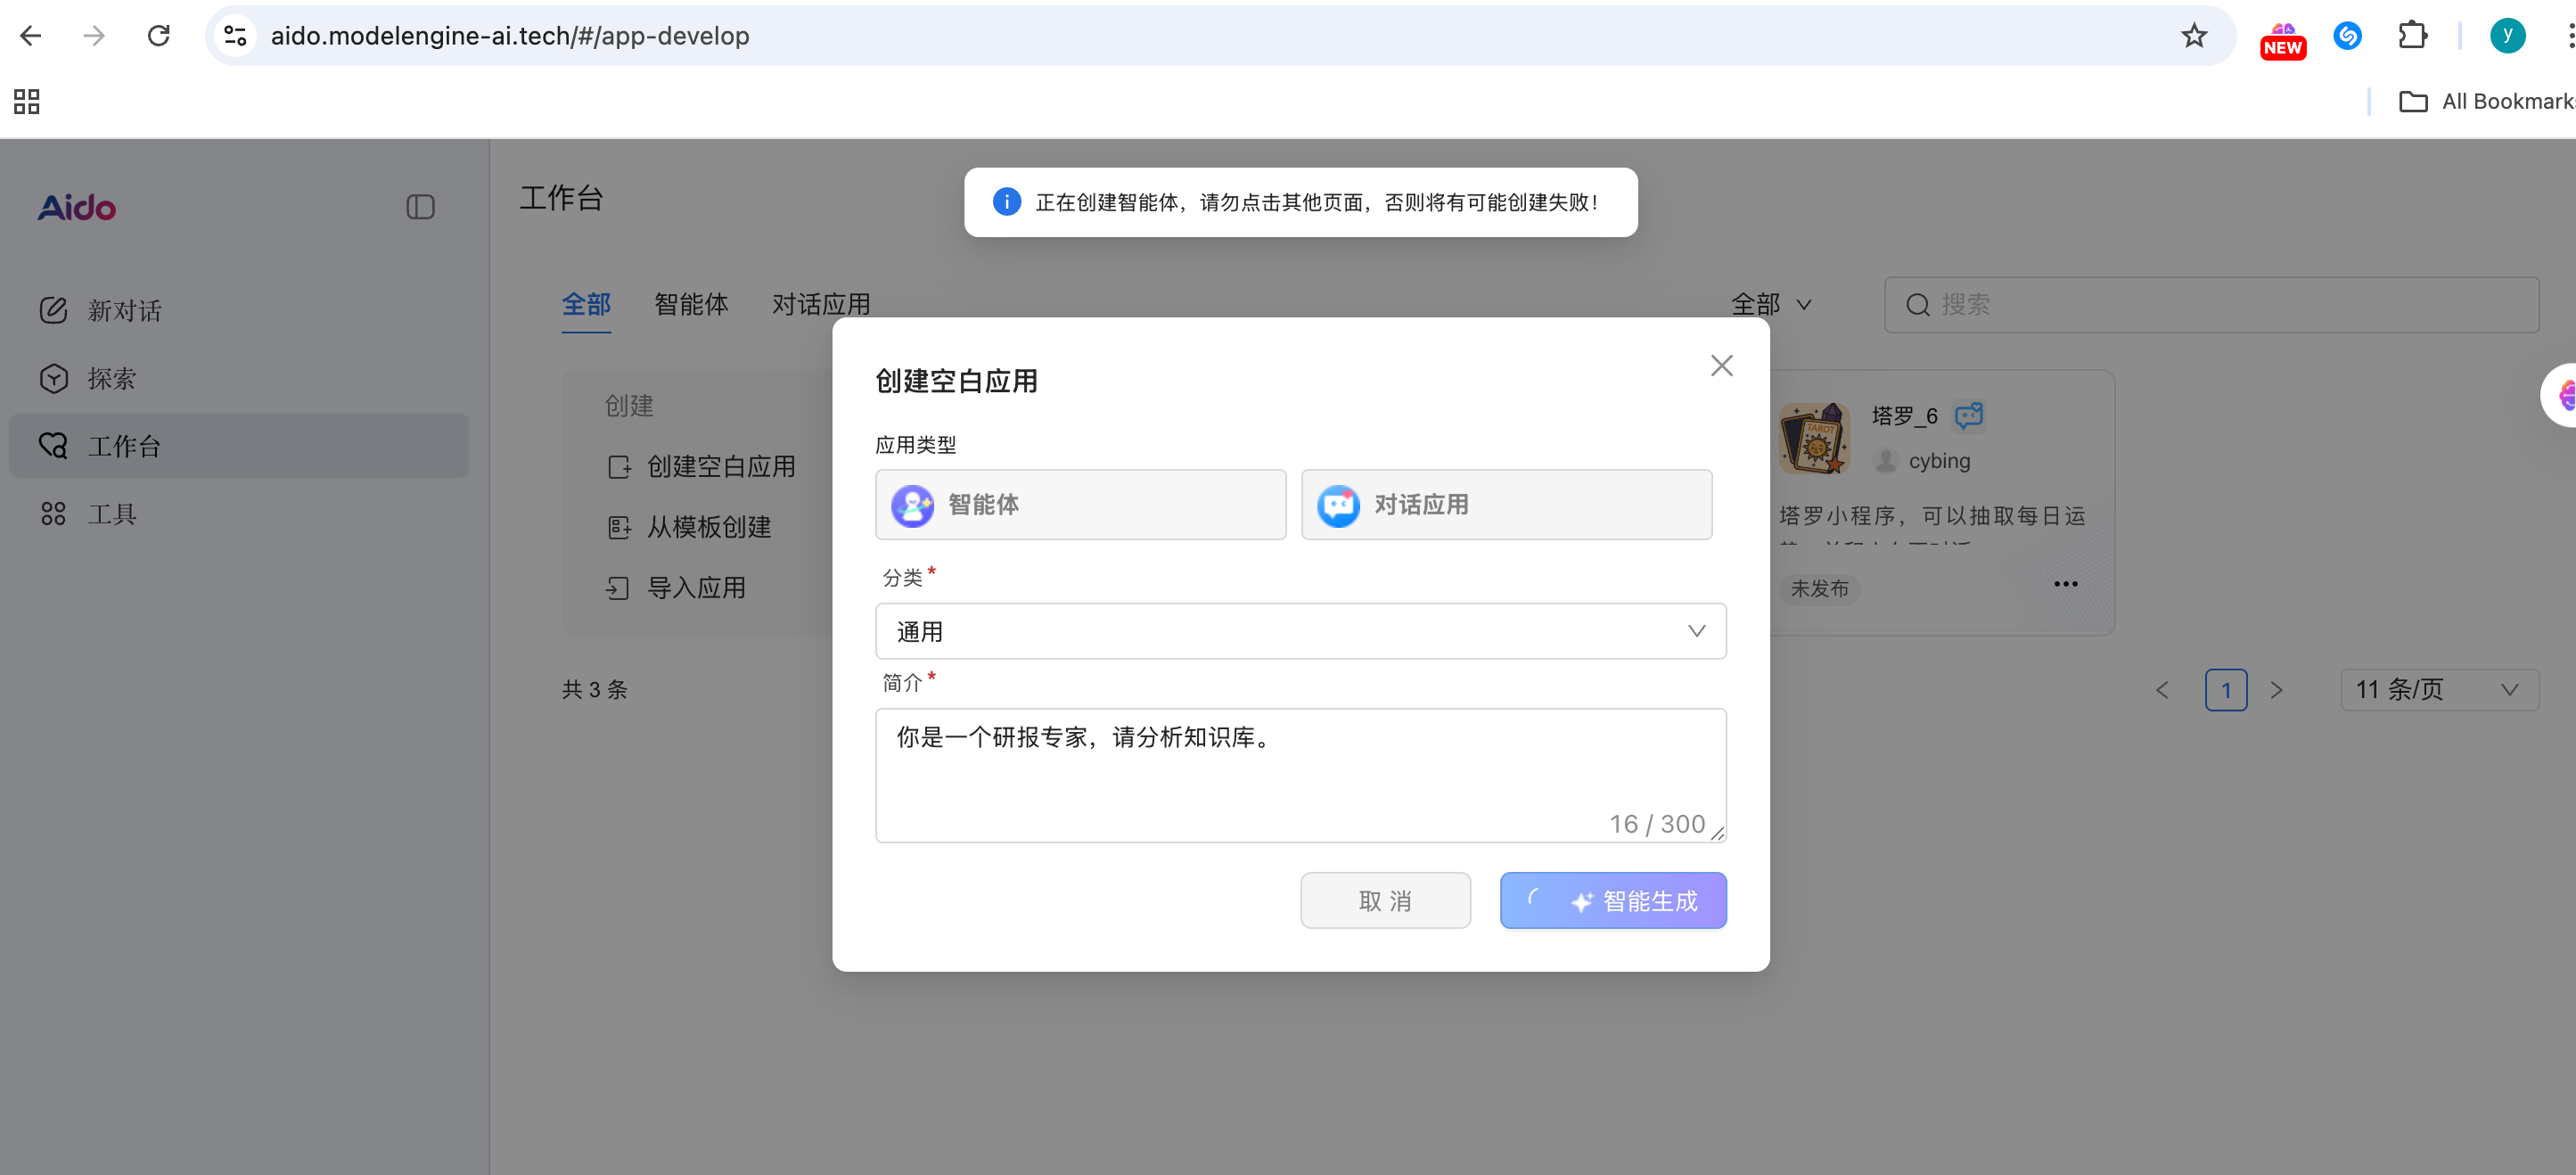Collapse the Aido sidebar panel
The image size is (2576, 1175).
(420, 207)
